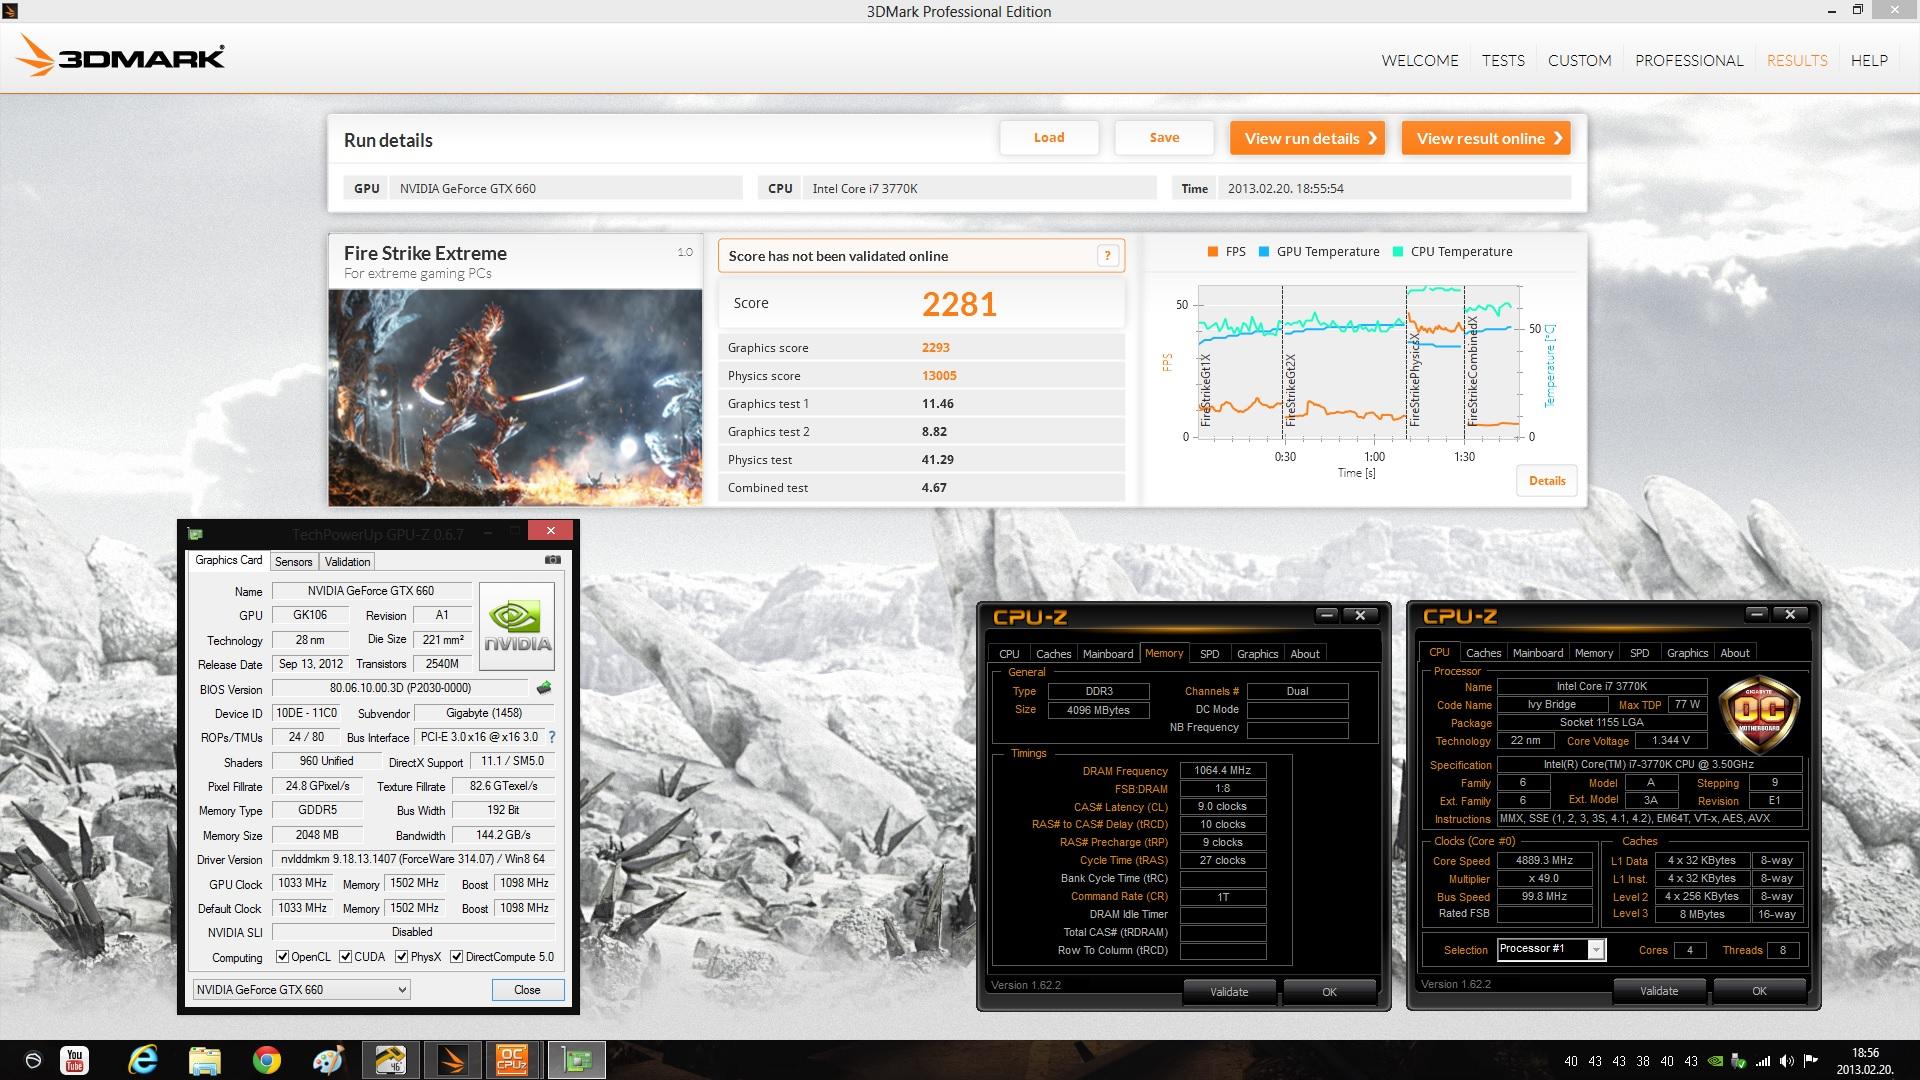Open Bus Interface help question mark in GPU-Z
1920x1080 pixels.
pos(551,737)
